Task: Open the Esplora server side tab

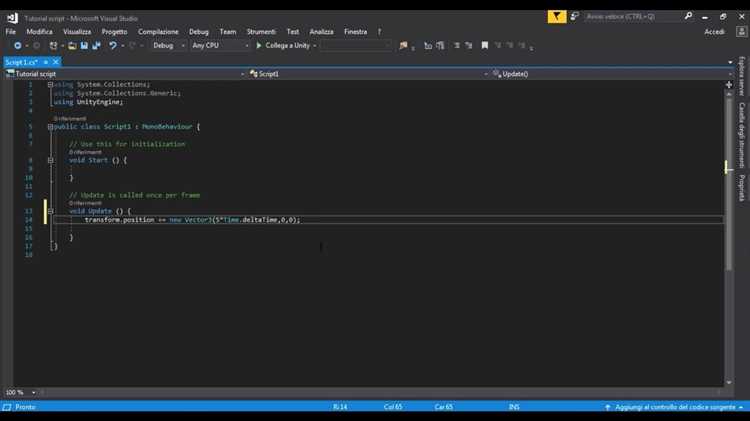Action: pos(742,76)
